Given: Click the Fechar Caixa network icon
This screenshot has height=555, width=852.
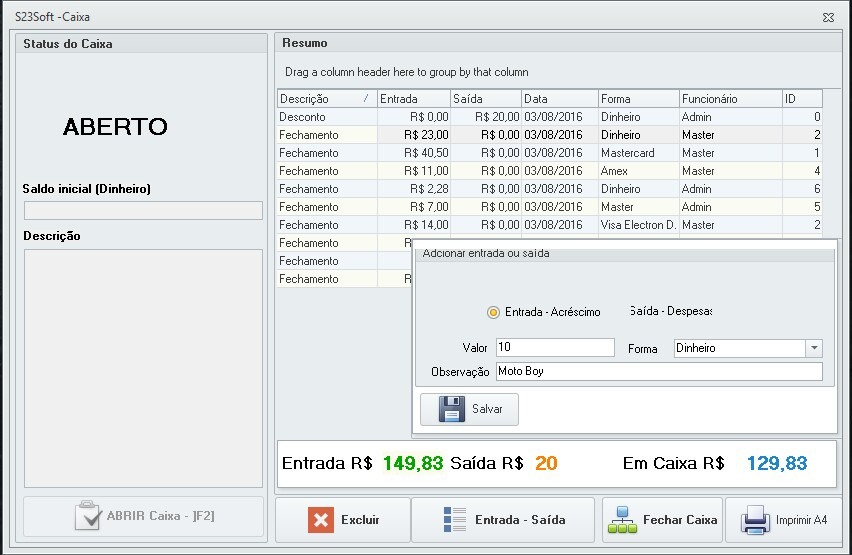Looking at the screenshot, I should [x=623, y=520].
